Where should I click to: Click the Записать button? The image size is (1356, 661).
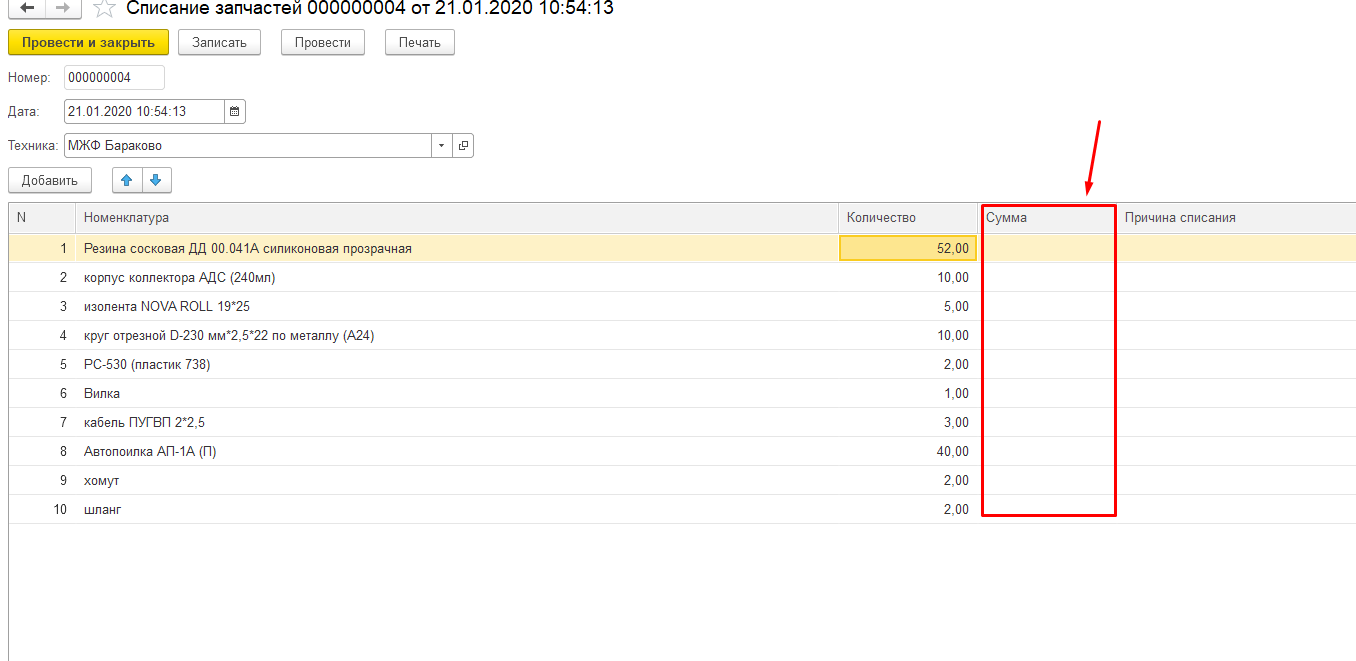tap(219, 42)
